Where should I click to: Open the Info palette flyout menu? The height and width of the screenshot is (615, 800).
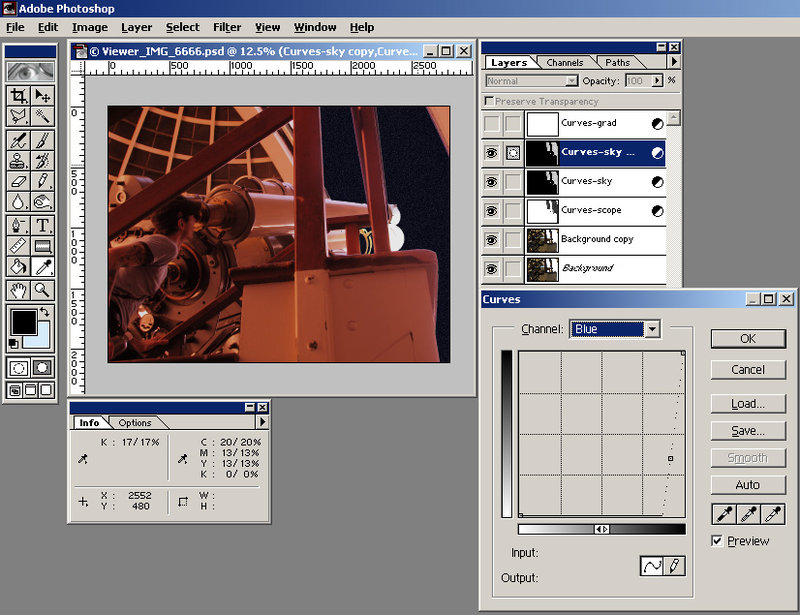(x=262, y=422)
